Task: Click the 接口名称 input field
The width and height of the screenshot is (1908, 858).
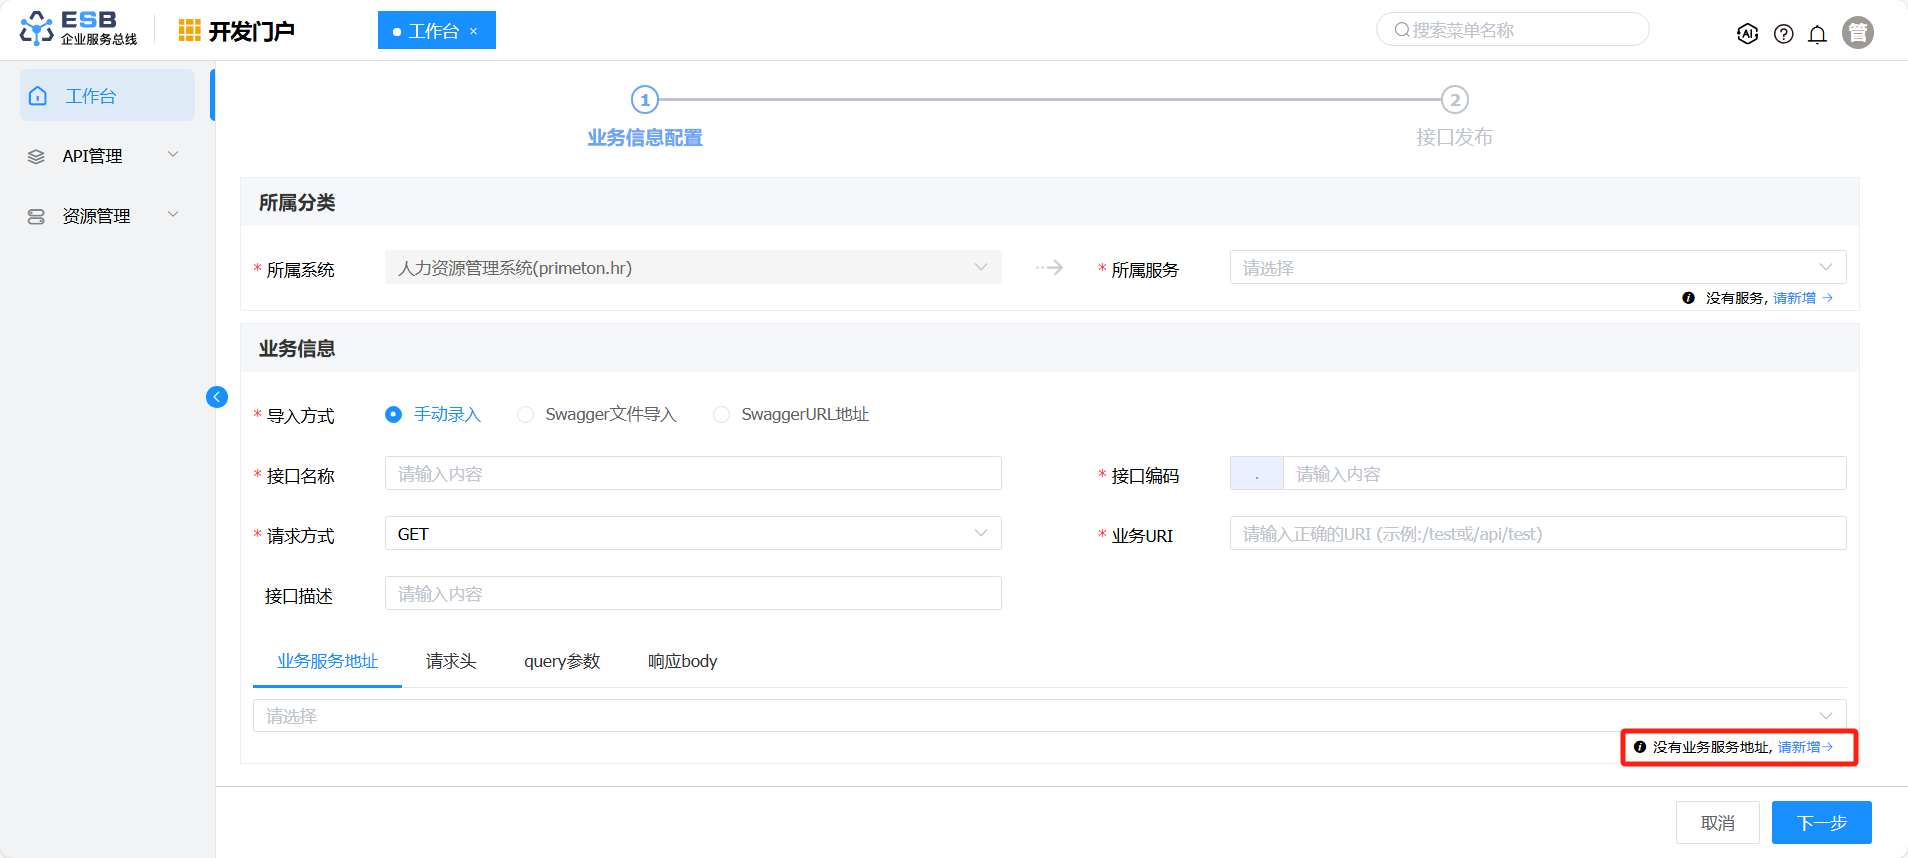Action: tap(692, 474)
